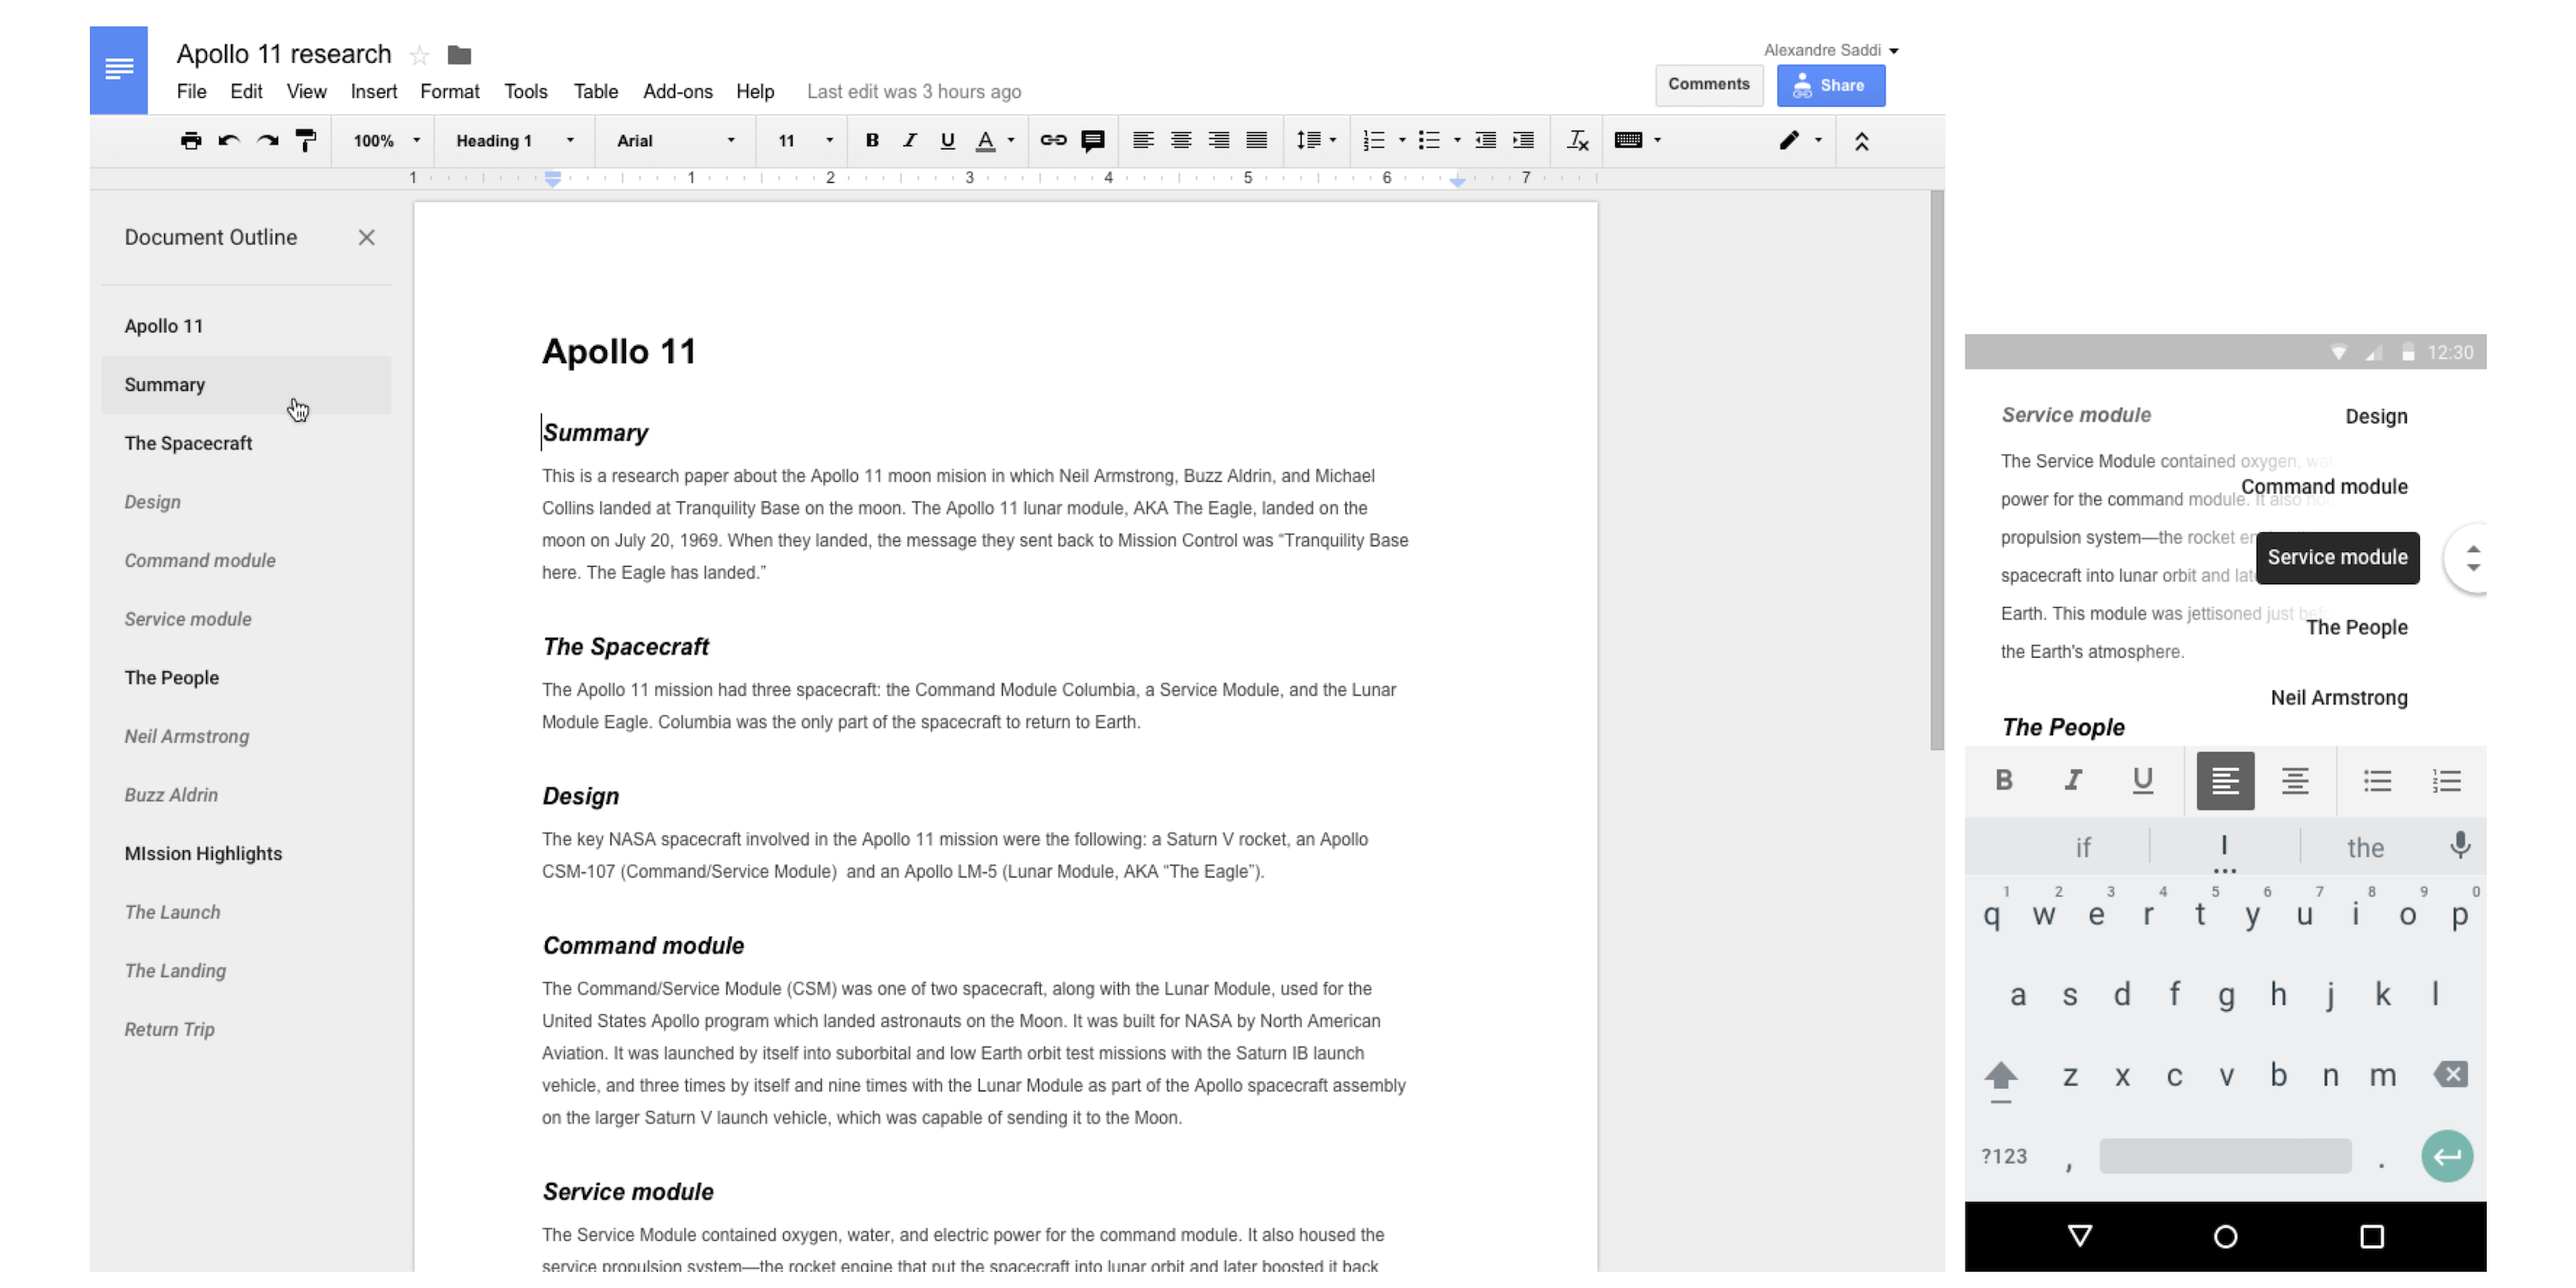Click the Print icon

coord(192,140)
